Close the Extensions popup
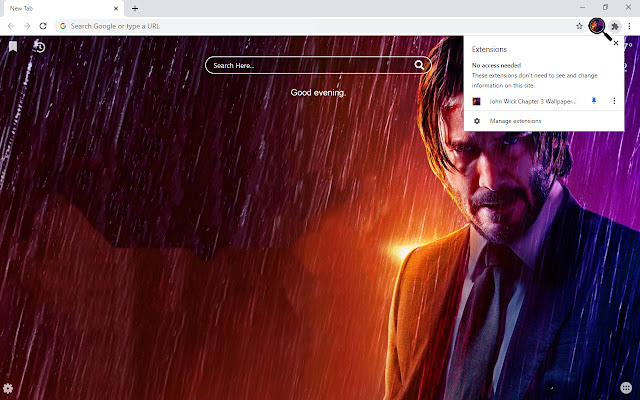 pos(616,43)
